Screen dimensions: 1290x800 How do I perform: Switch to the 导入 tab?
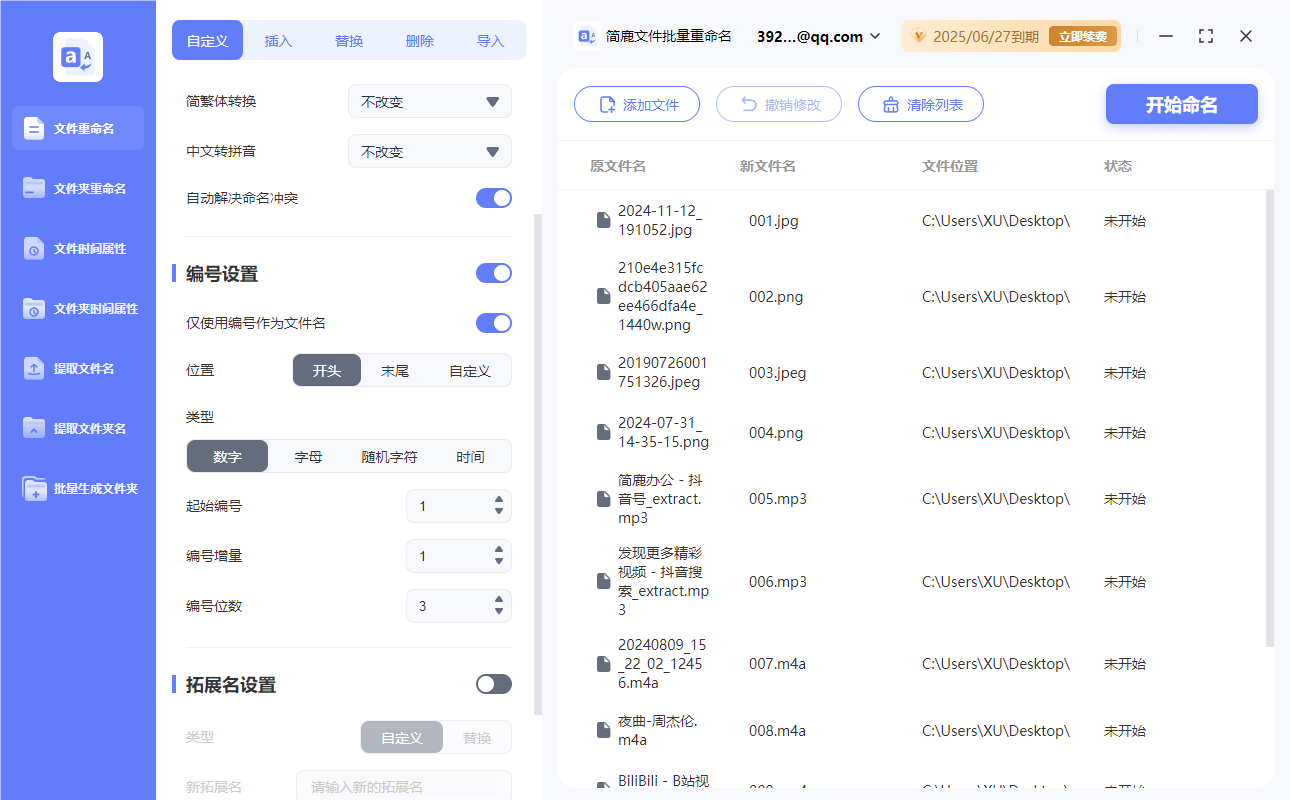click(490, 41)
